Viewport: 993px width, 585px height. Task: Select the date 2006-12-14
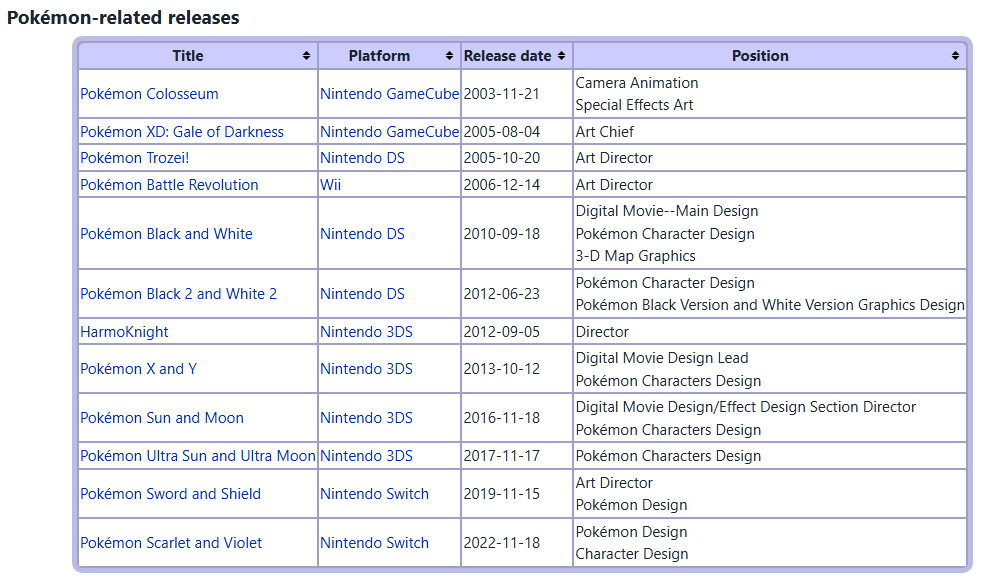[502, 185]
